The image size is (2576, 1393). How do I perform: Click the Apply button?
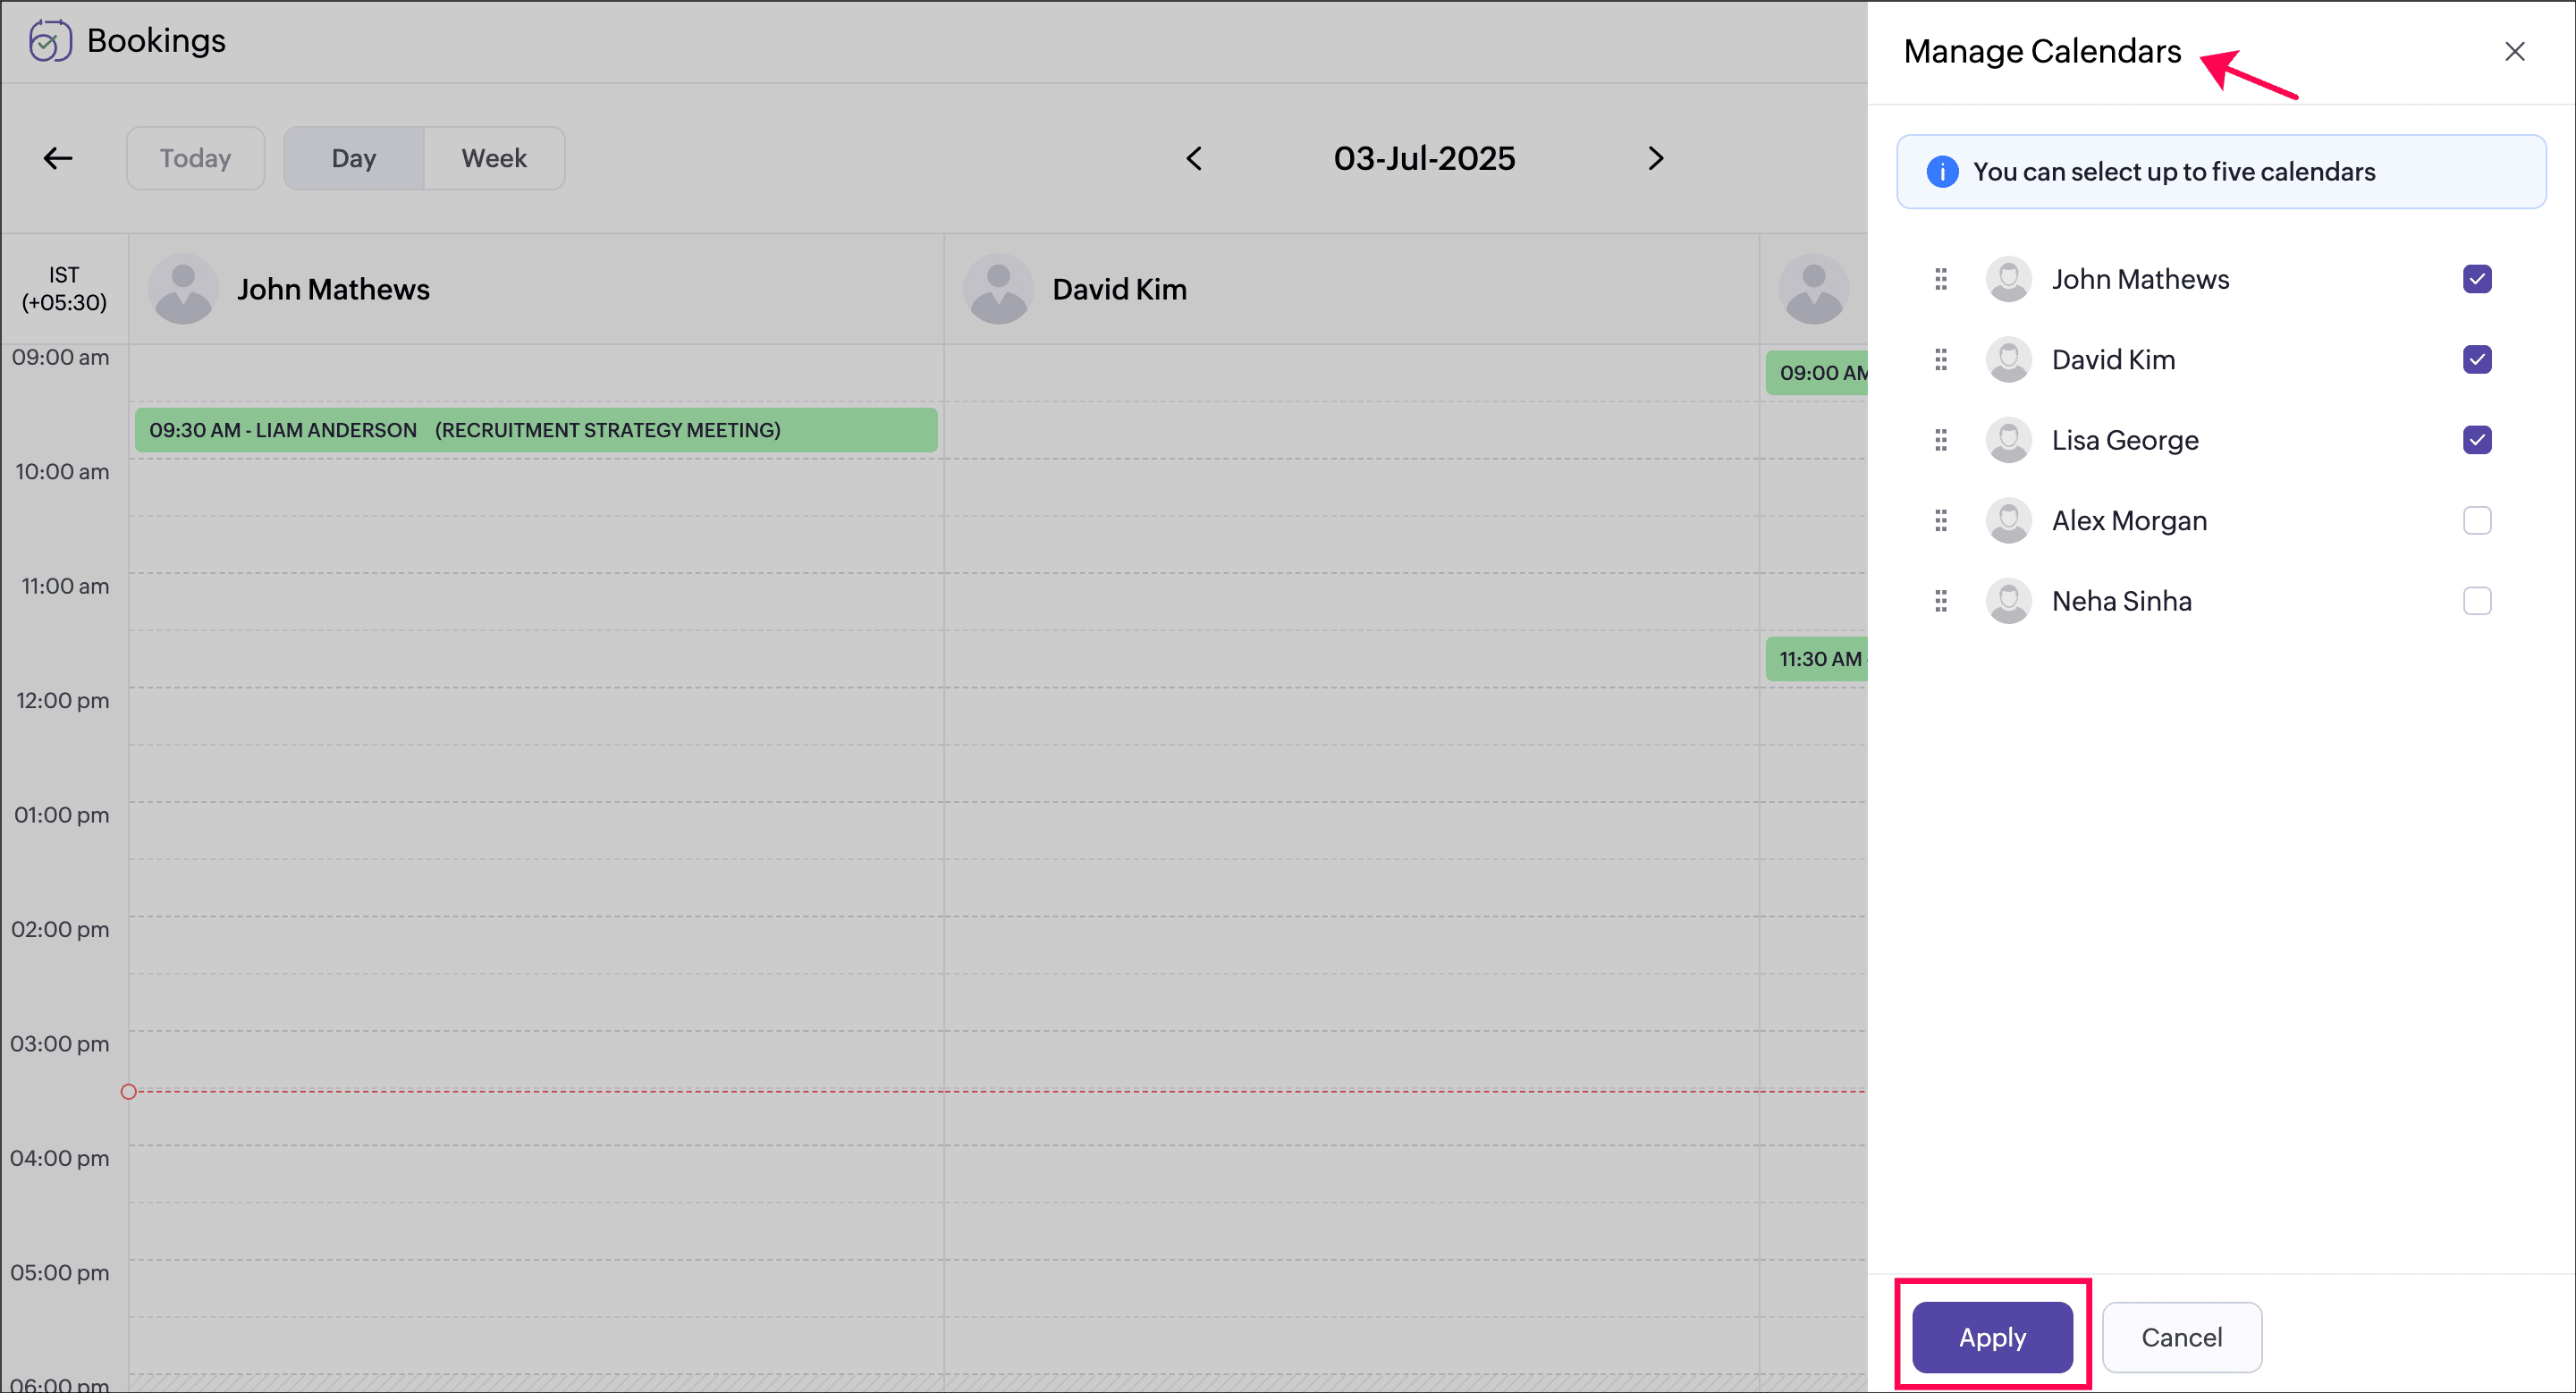(x=1992, y=1337)
